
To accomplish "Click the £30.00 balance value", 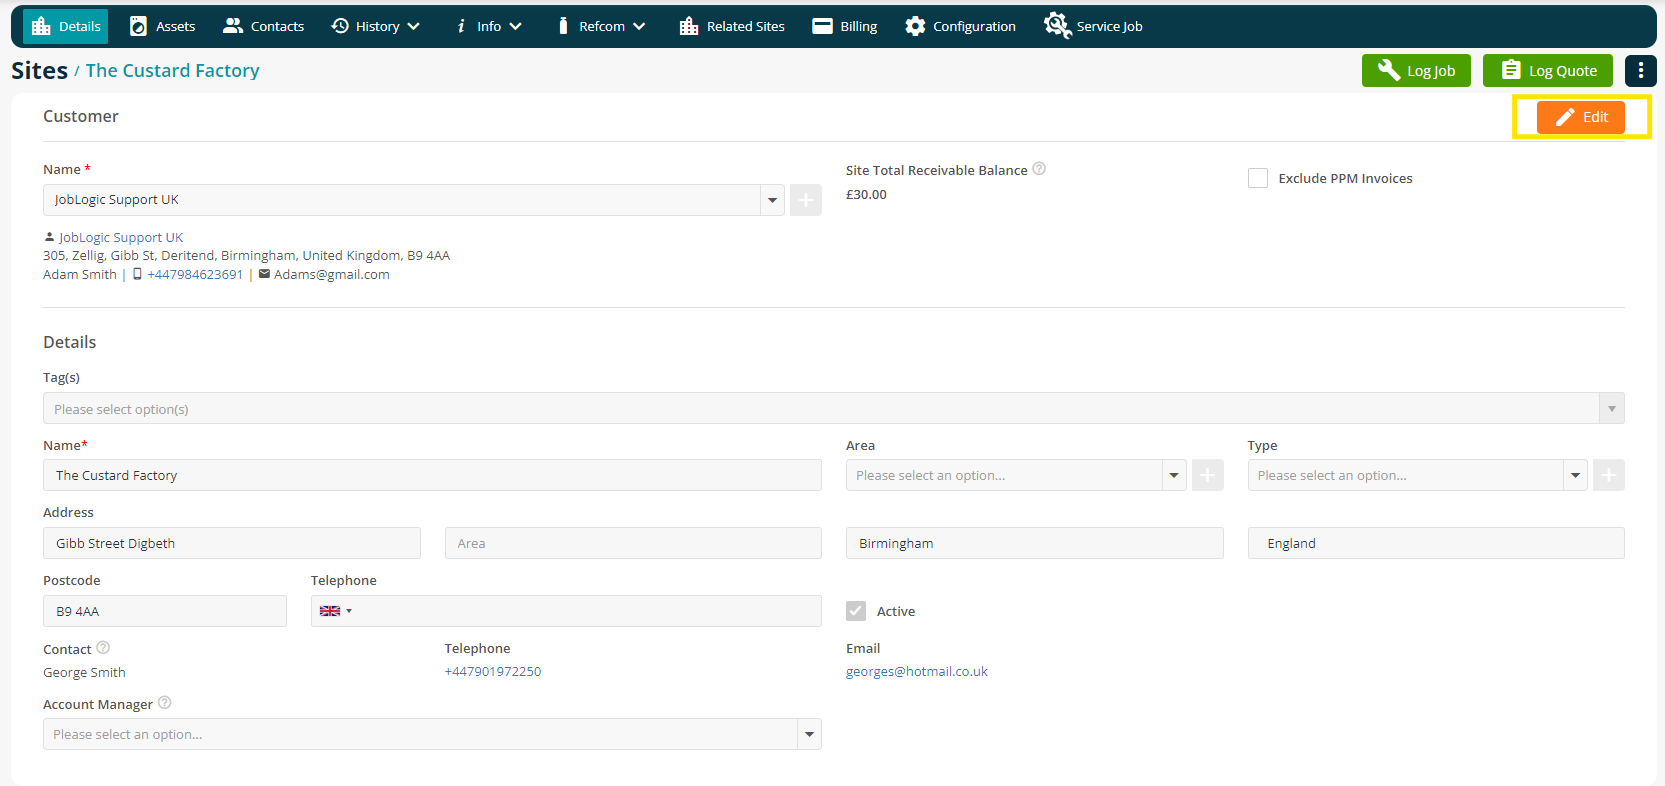I will 866,194.
